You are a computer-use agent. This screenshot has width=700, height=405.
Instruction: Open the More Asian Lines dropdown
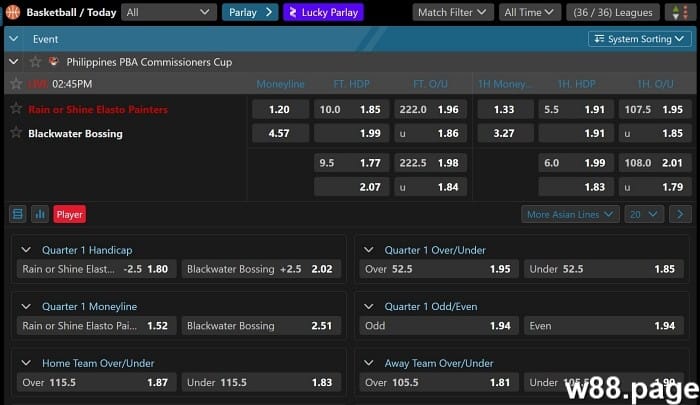pyautogui.click(x=570, y=214)
